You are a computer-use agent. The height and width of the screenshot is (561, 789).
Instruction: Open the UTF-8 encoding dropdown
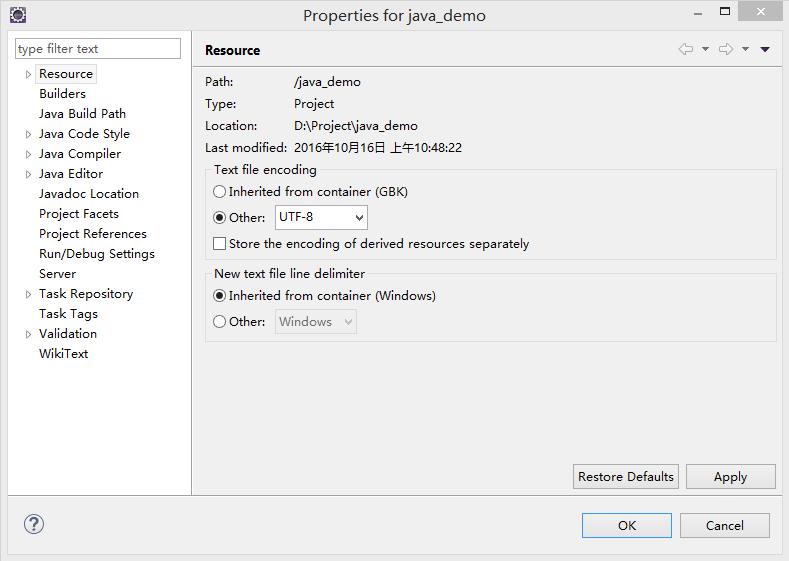[x=321, y=217]
